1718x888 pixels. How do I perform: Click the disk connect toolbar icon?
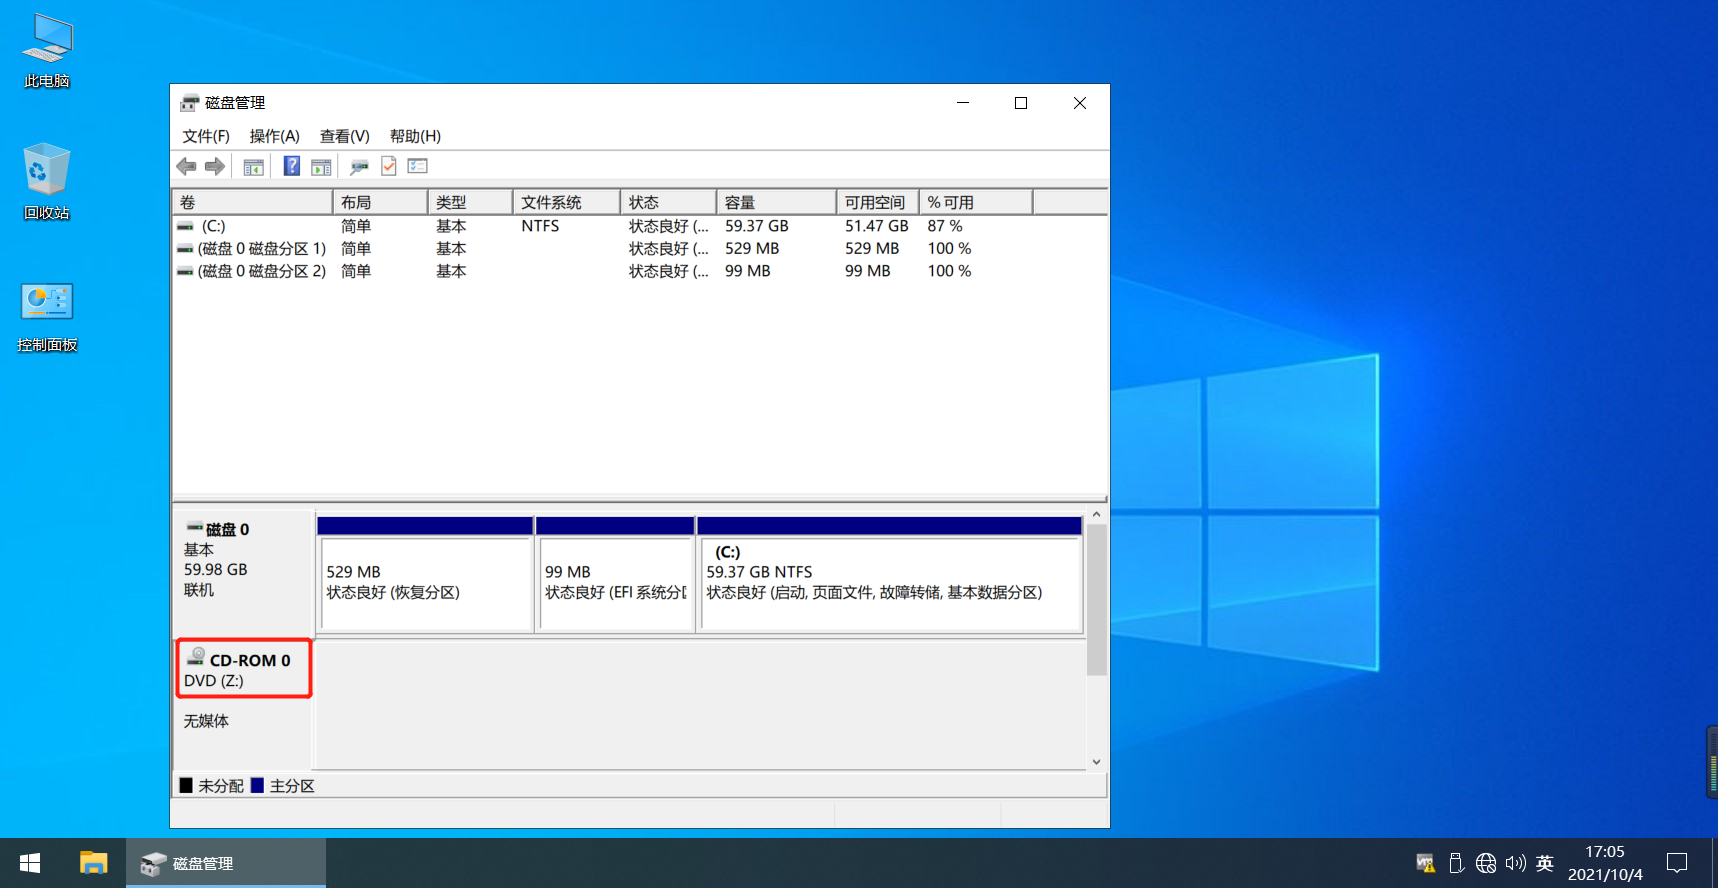pos(359,167)
